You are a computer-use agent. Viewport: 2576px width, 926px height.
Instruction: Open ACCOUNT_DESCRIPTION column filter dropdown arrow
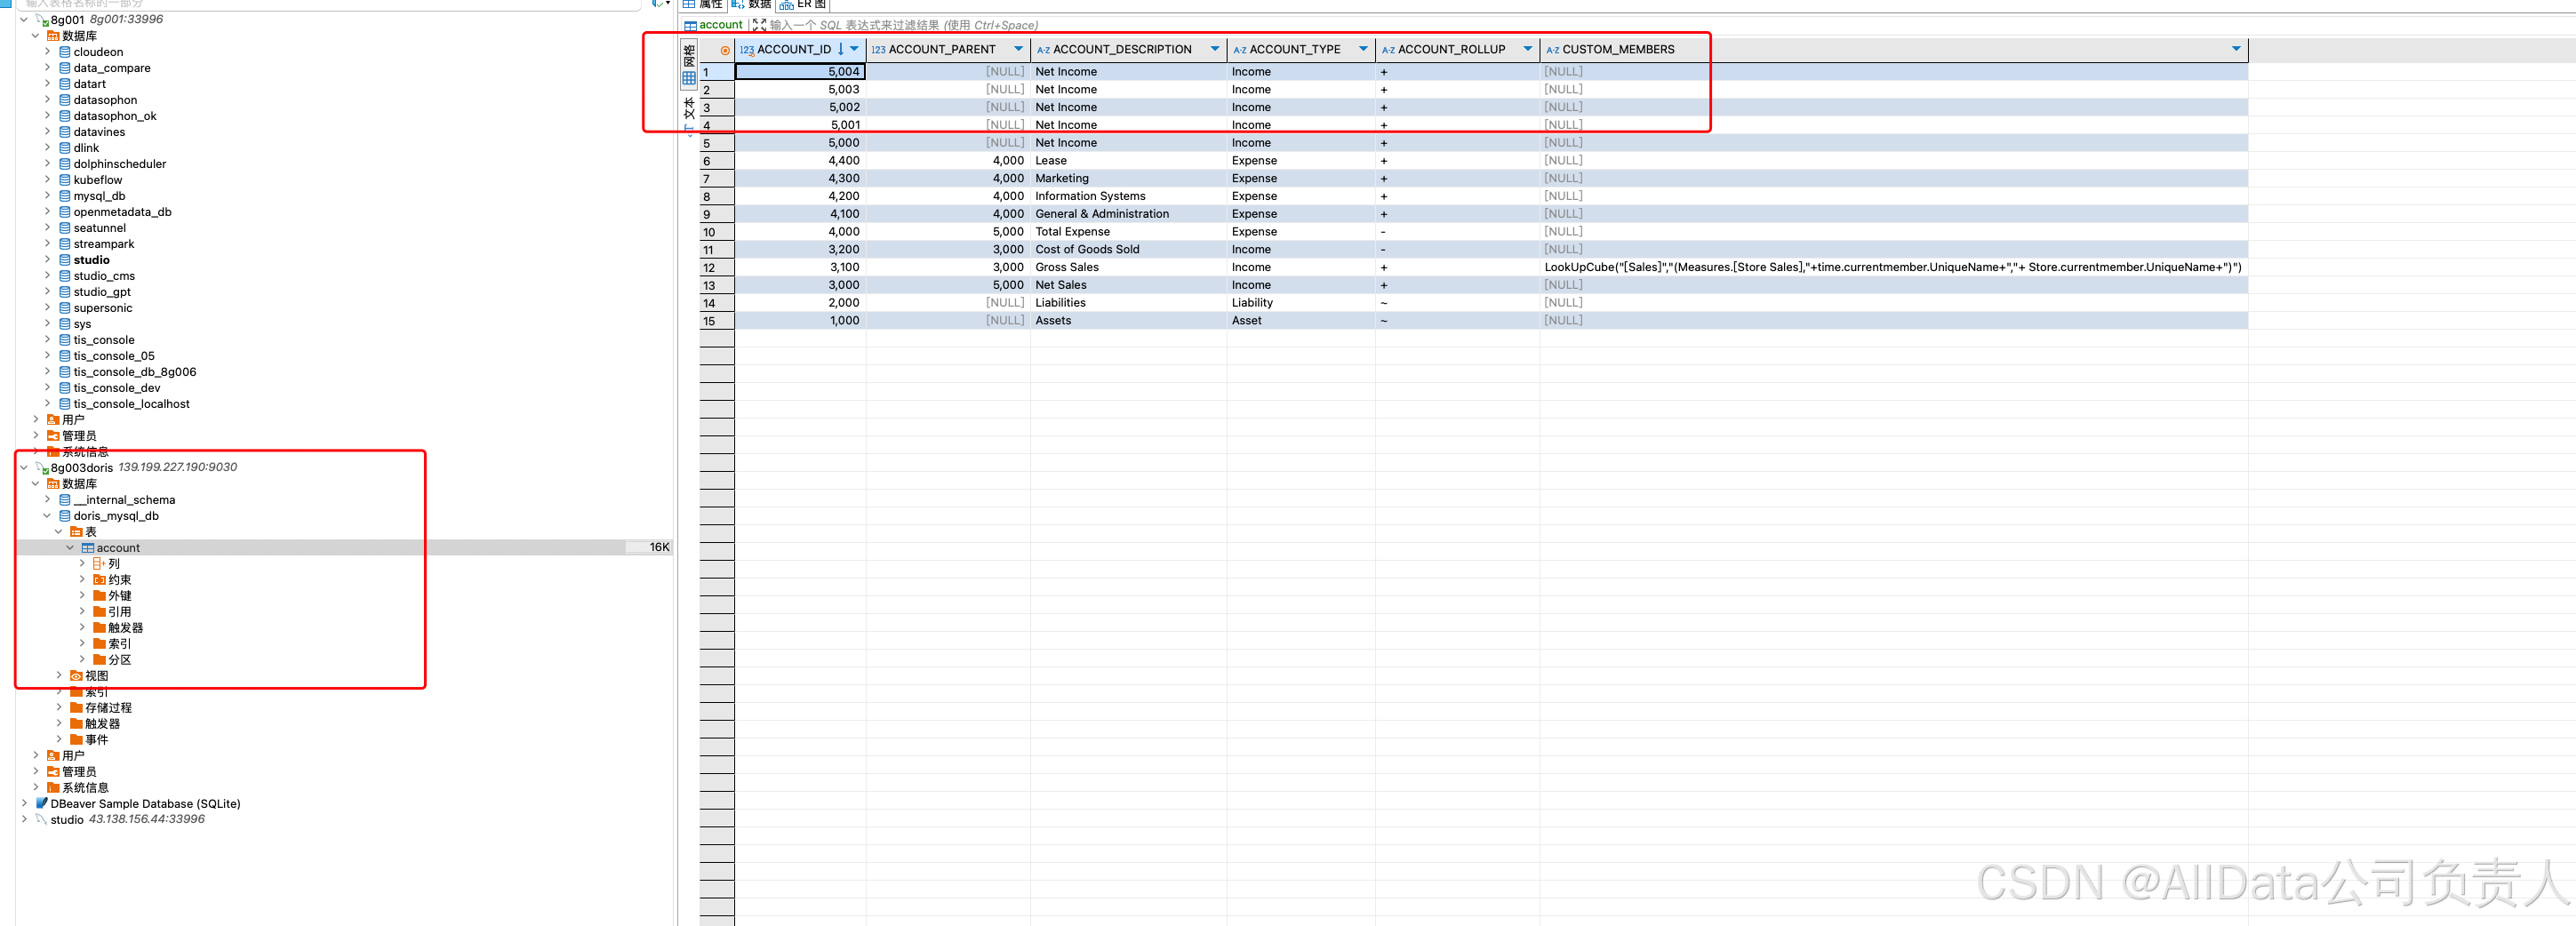click(x=1215, y=48)
